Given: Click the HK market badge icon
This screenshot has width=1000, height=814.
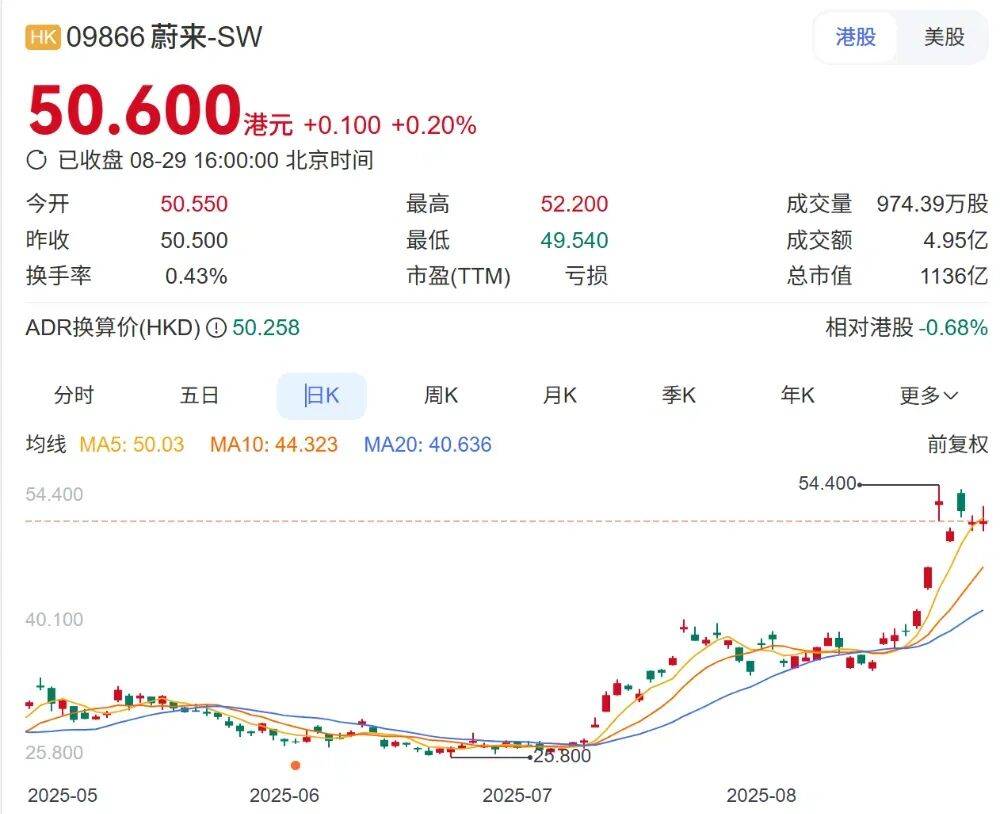Looking at the screenshot, I should point(43,37).
